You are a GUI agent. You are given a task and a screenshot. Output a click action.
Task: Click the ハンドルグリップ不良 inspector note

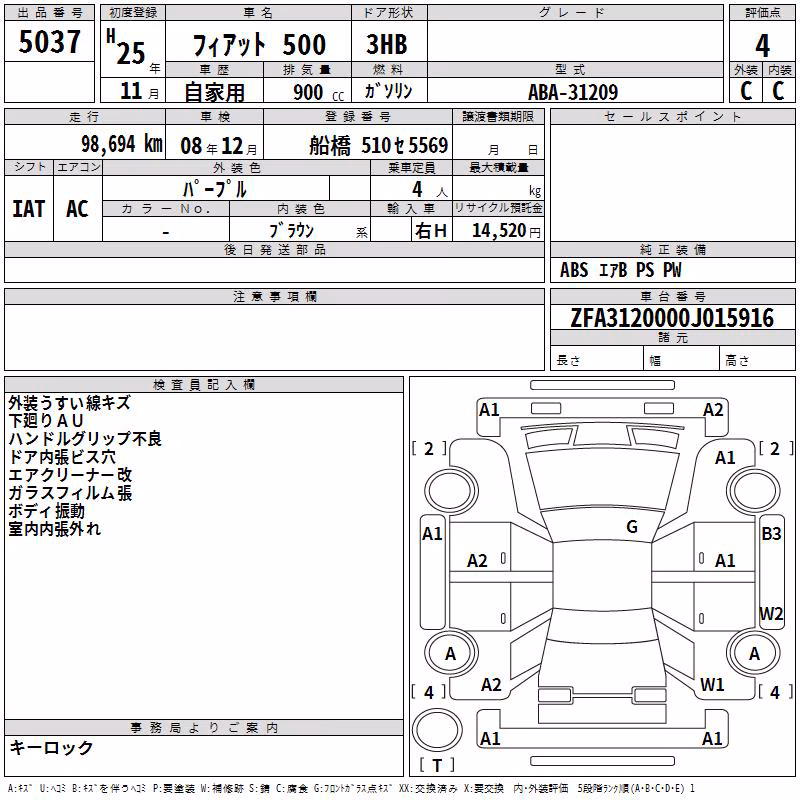tap(85, 438)
